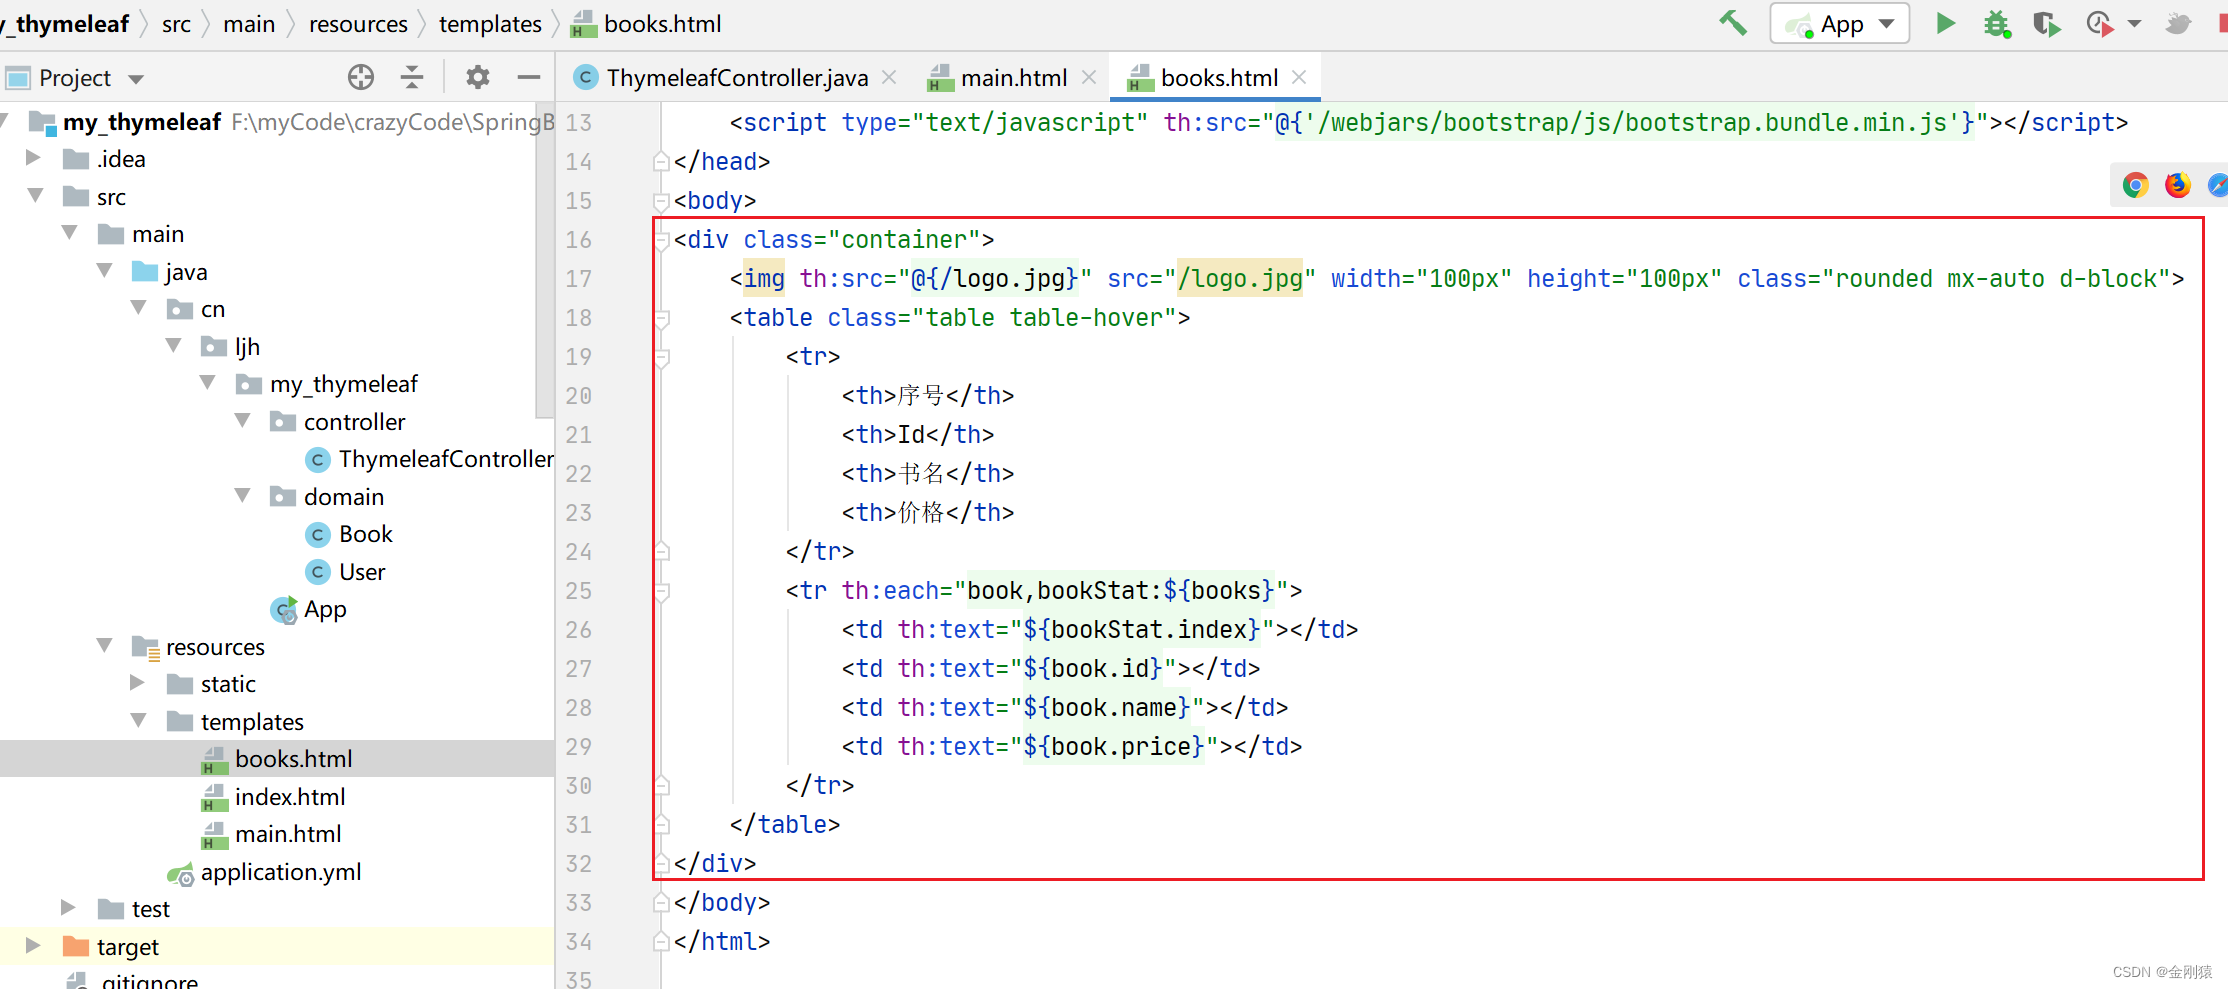Collapse the java folder arrow
This screenshot has height=989, width=2228.
point(104,271)
